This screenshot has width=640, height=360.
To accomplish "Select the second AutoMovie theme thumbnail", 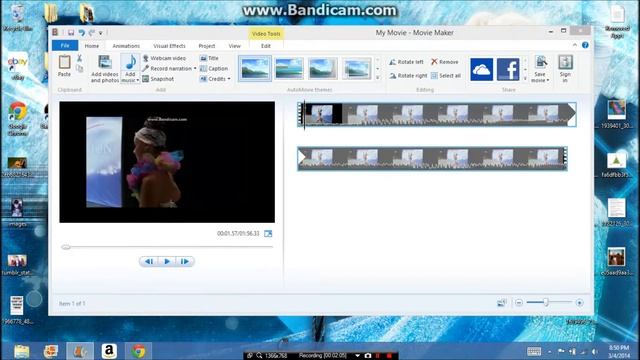I will click(x=289, y=69).
